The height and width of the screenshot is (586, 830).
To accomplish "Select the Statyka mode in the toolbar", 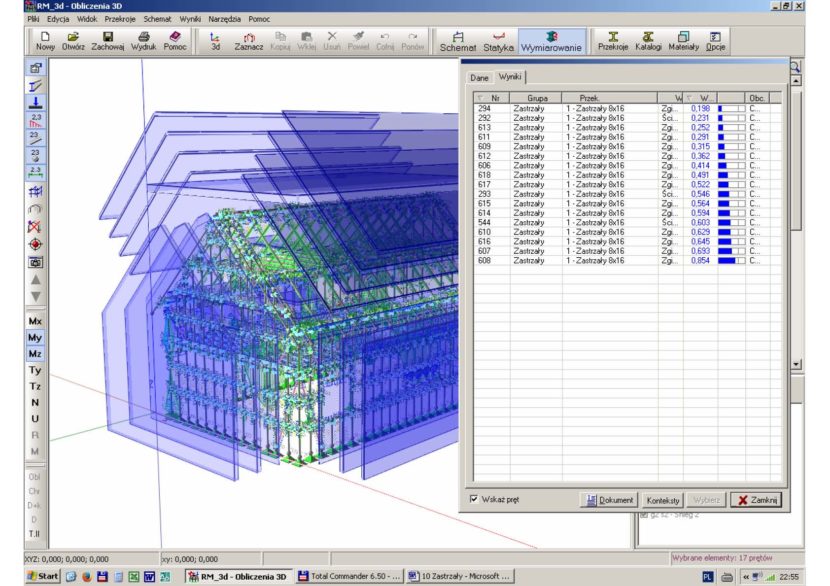I will [498, 40].
